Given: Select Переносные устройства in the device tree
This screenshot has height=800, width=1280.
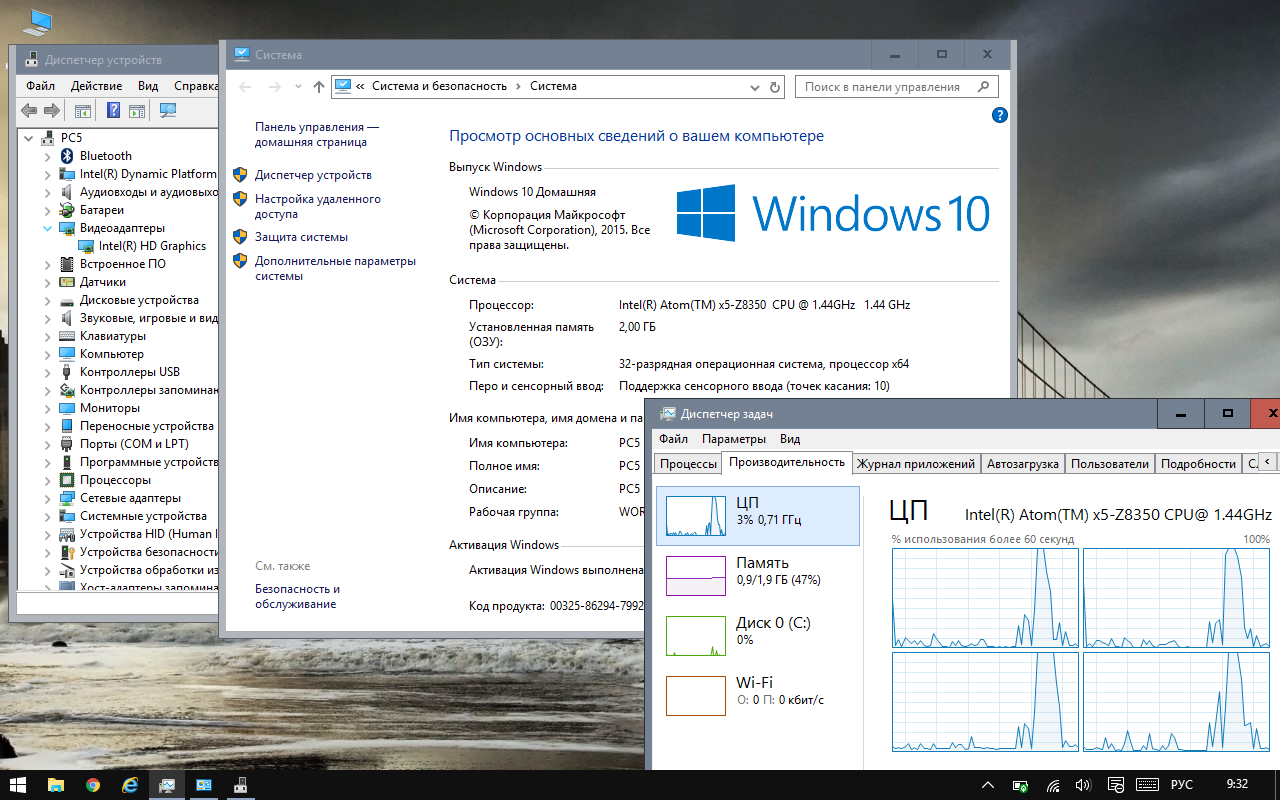Looking at the screenshot, I should tap(147, 426).
